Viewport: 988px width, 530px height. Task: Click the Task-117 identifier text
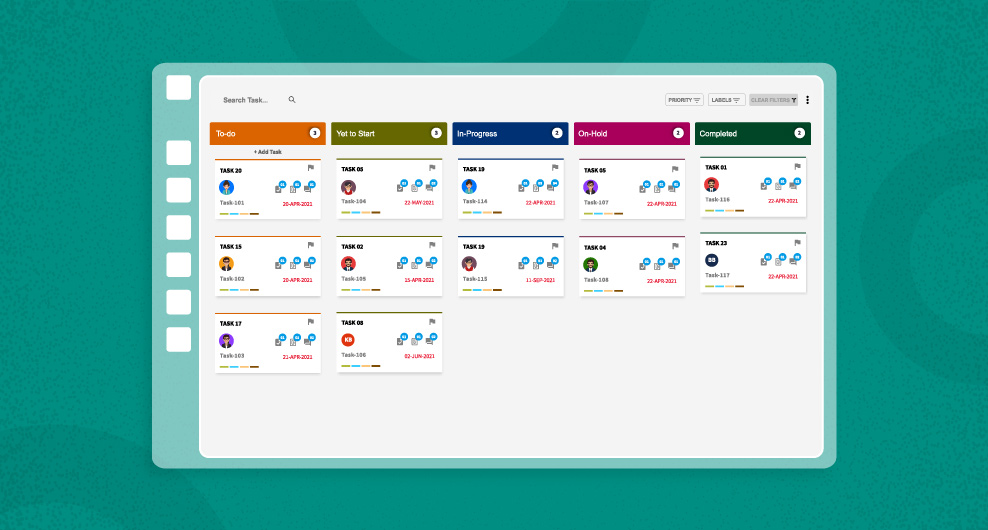click(x=717, y=275)
